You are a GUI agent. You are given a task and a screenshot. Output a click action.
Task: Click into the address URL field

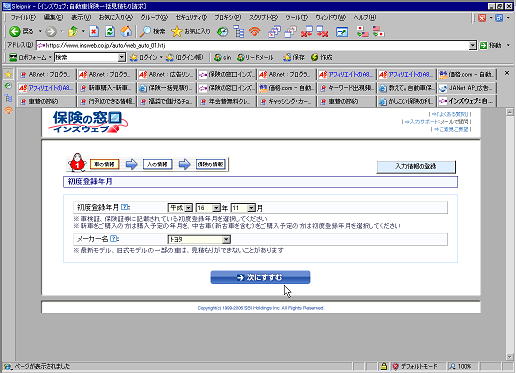(x=252, y=45)
